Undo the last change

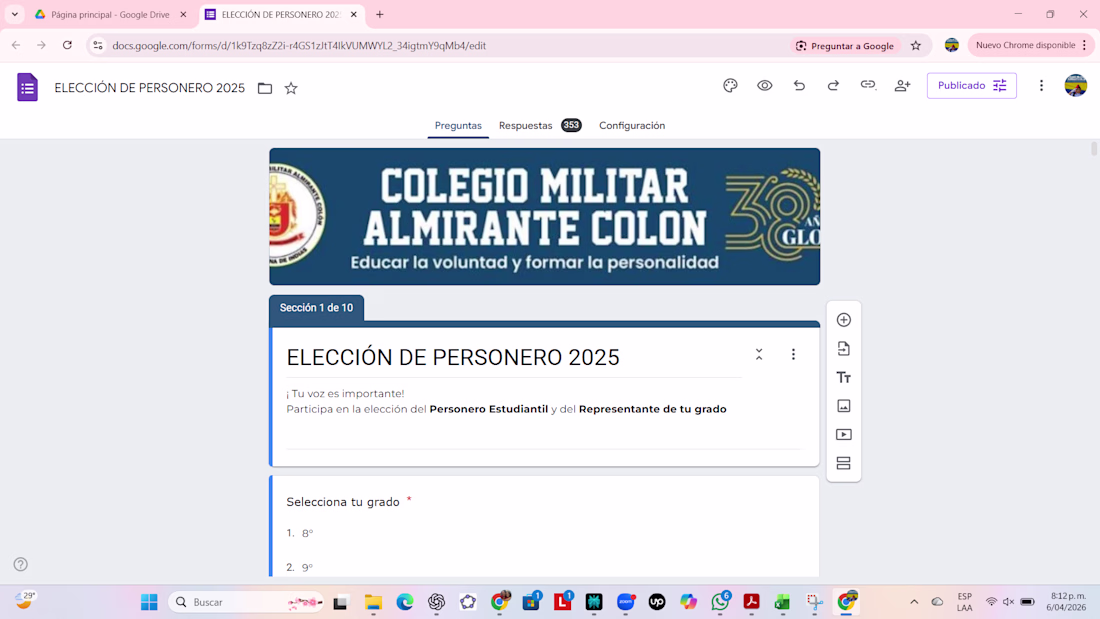799,86
